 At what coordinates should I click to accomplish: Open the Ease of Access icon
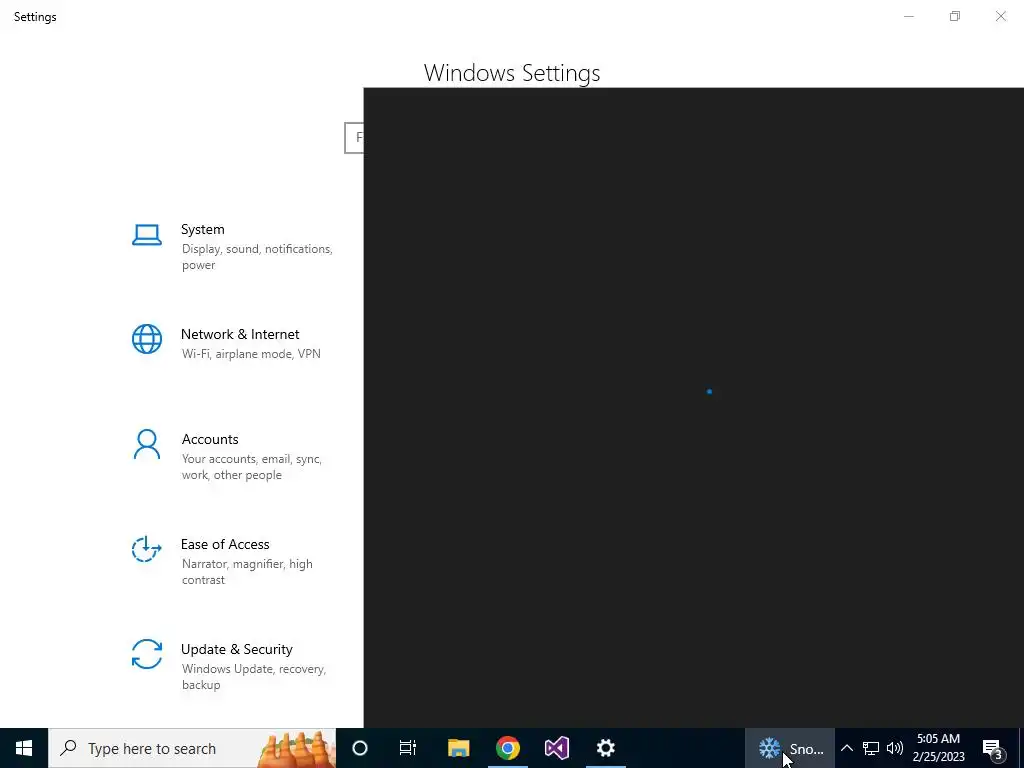[x=146, y=549]
